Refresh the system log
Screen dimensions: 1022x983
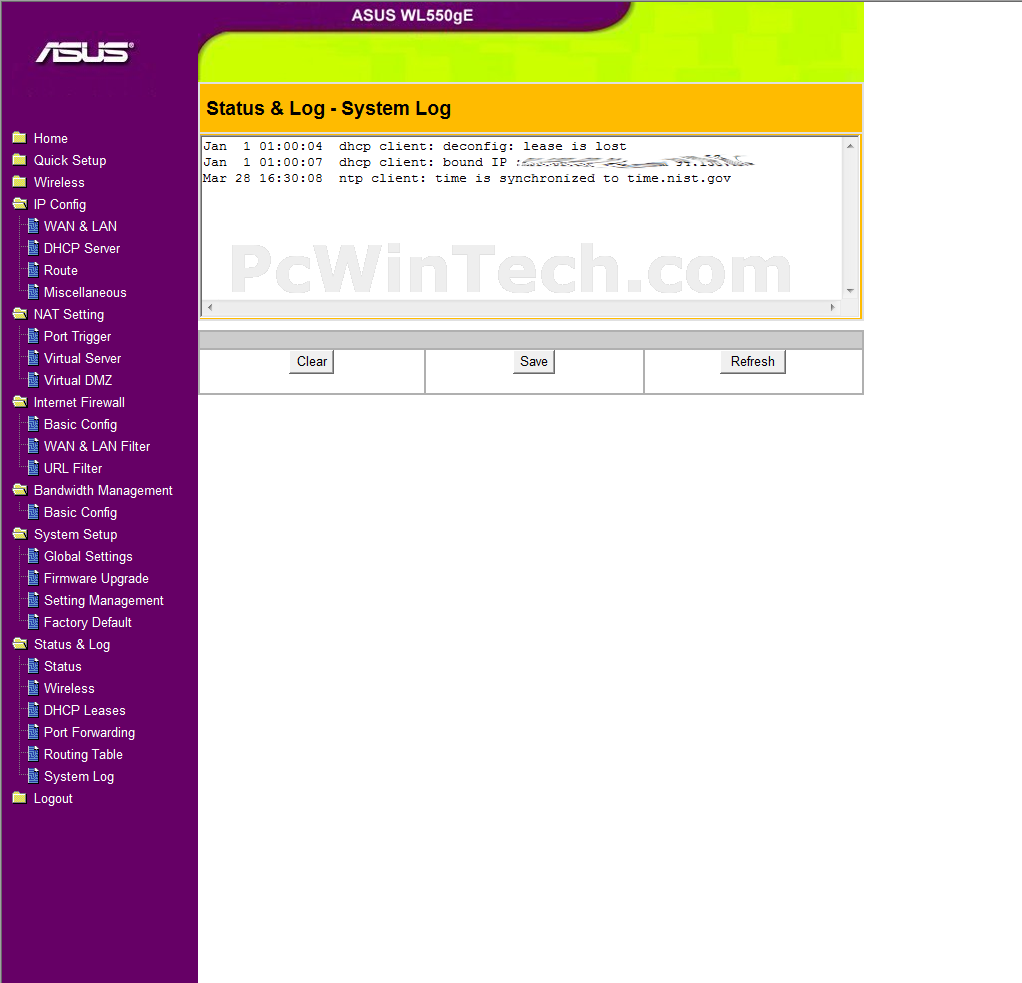[753, 362]
